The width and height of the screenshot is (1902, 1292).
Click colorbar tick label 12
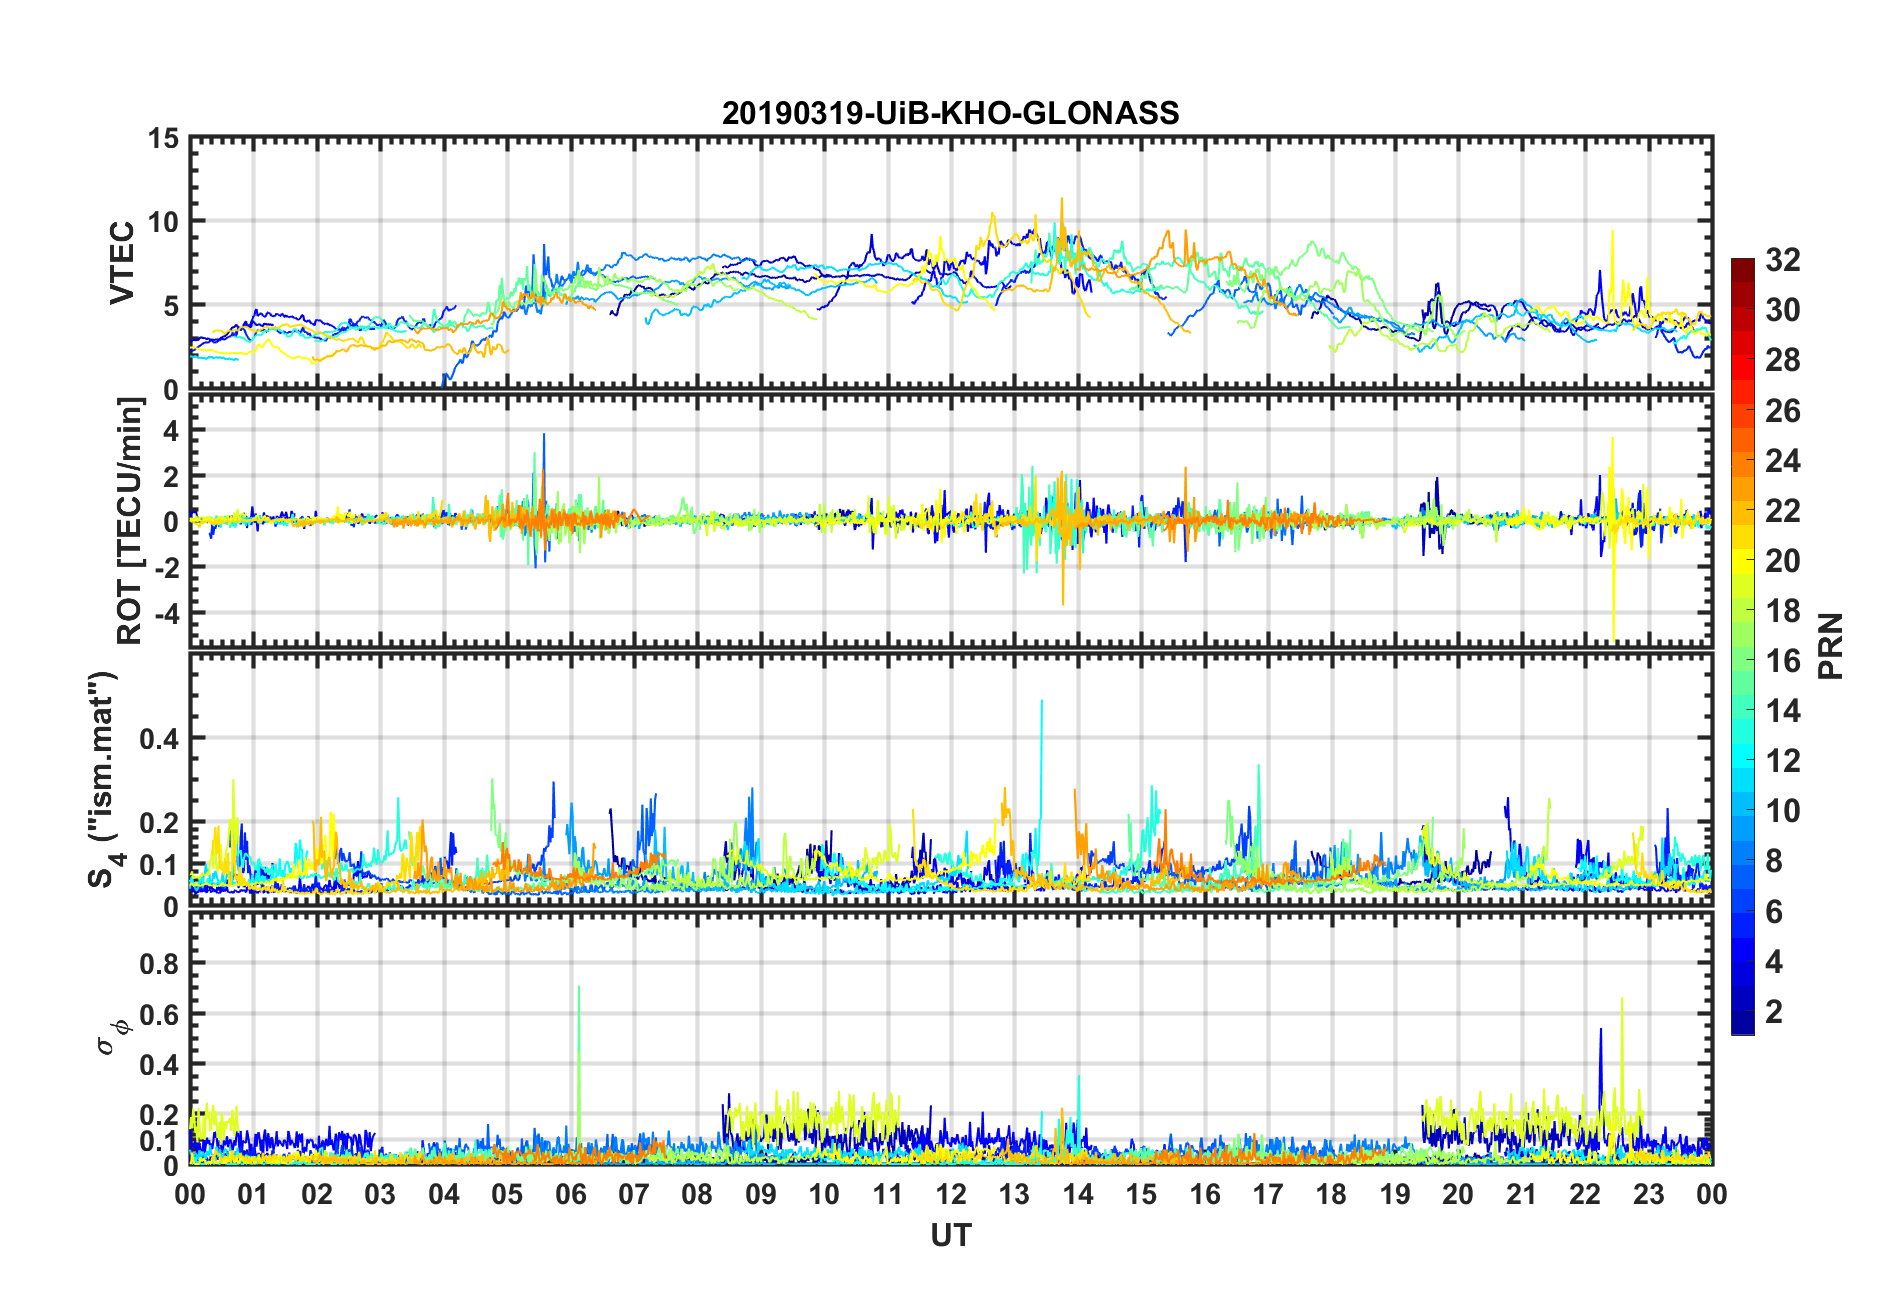(1783, 761)
